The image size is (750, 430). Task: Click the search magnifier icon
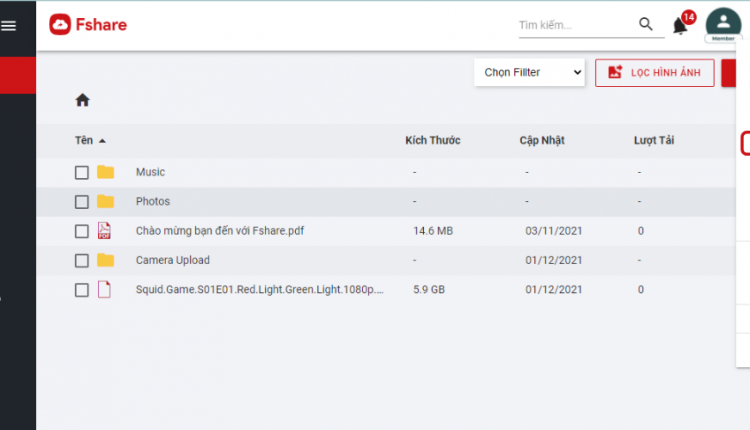(646, 24)
